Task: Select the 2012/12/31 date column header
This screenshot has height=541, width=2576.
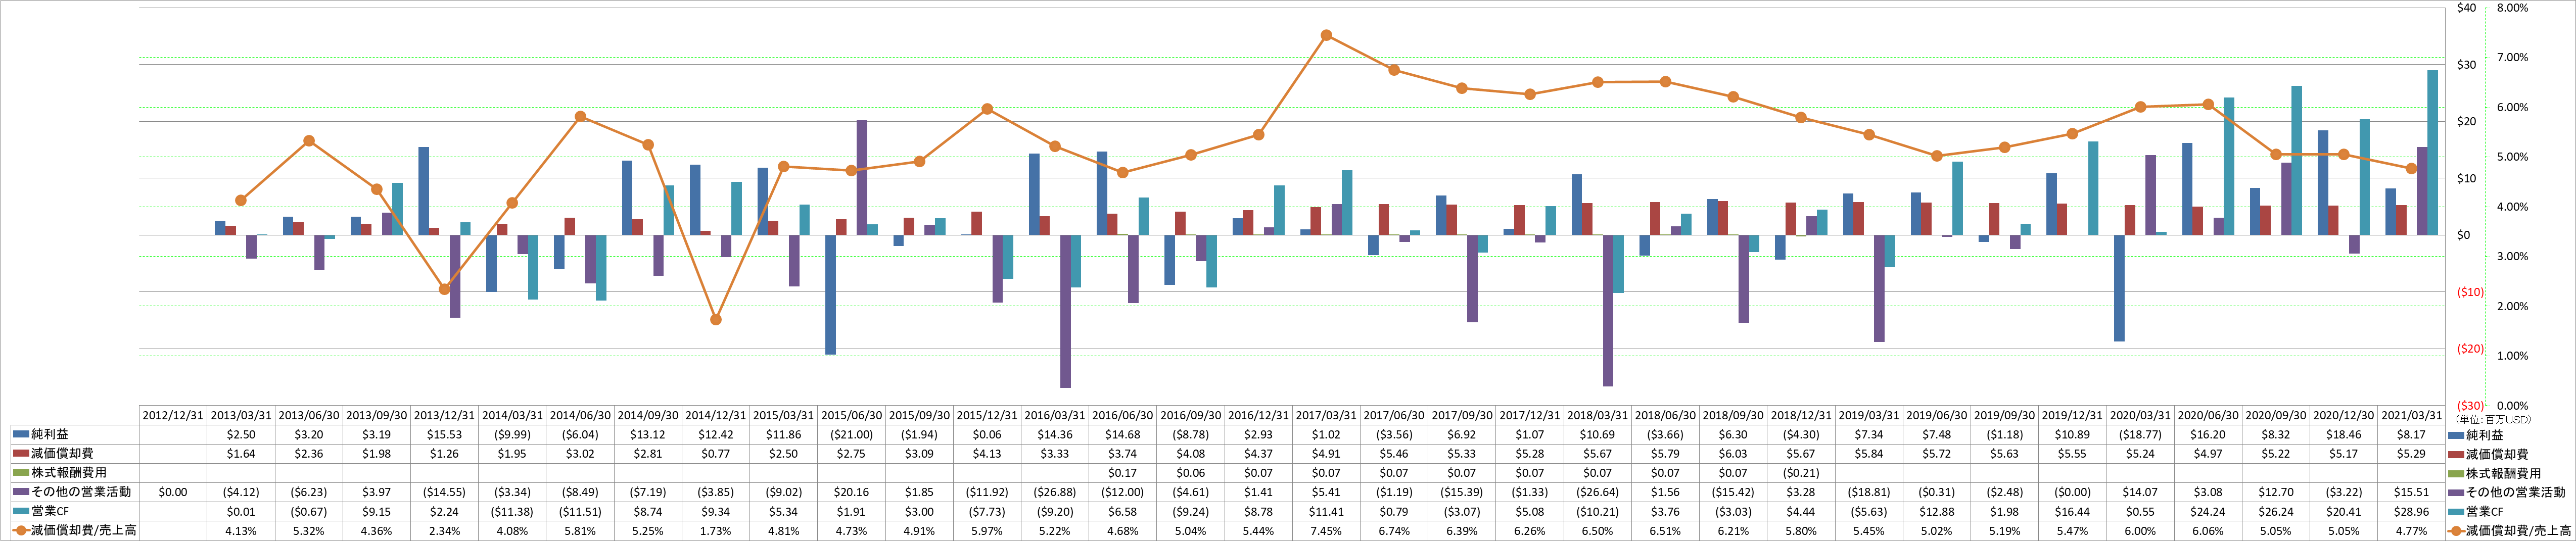Action: tap(172, 415)
